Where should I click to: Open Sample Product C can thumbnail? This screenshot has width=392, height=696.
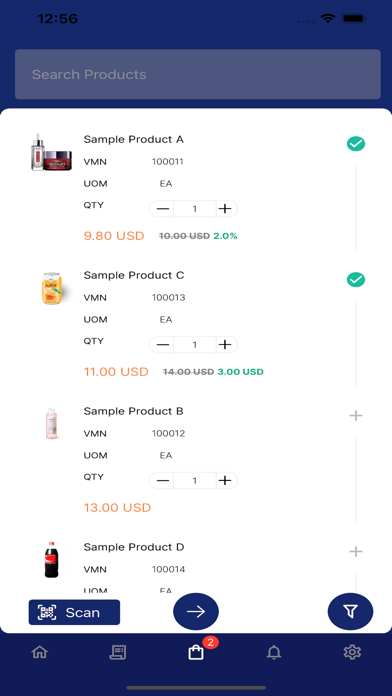[51, 289]
